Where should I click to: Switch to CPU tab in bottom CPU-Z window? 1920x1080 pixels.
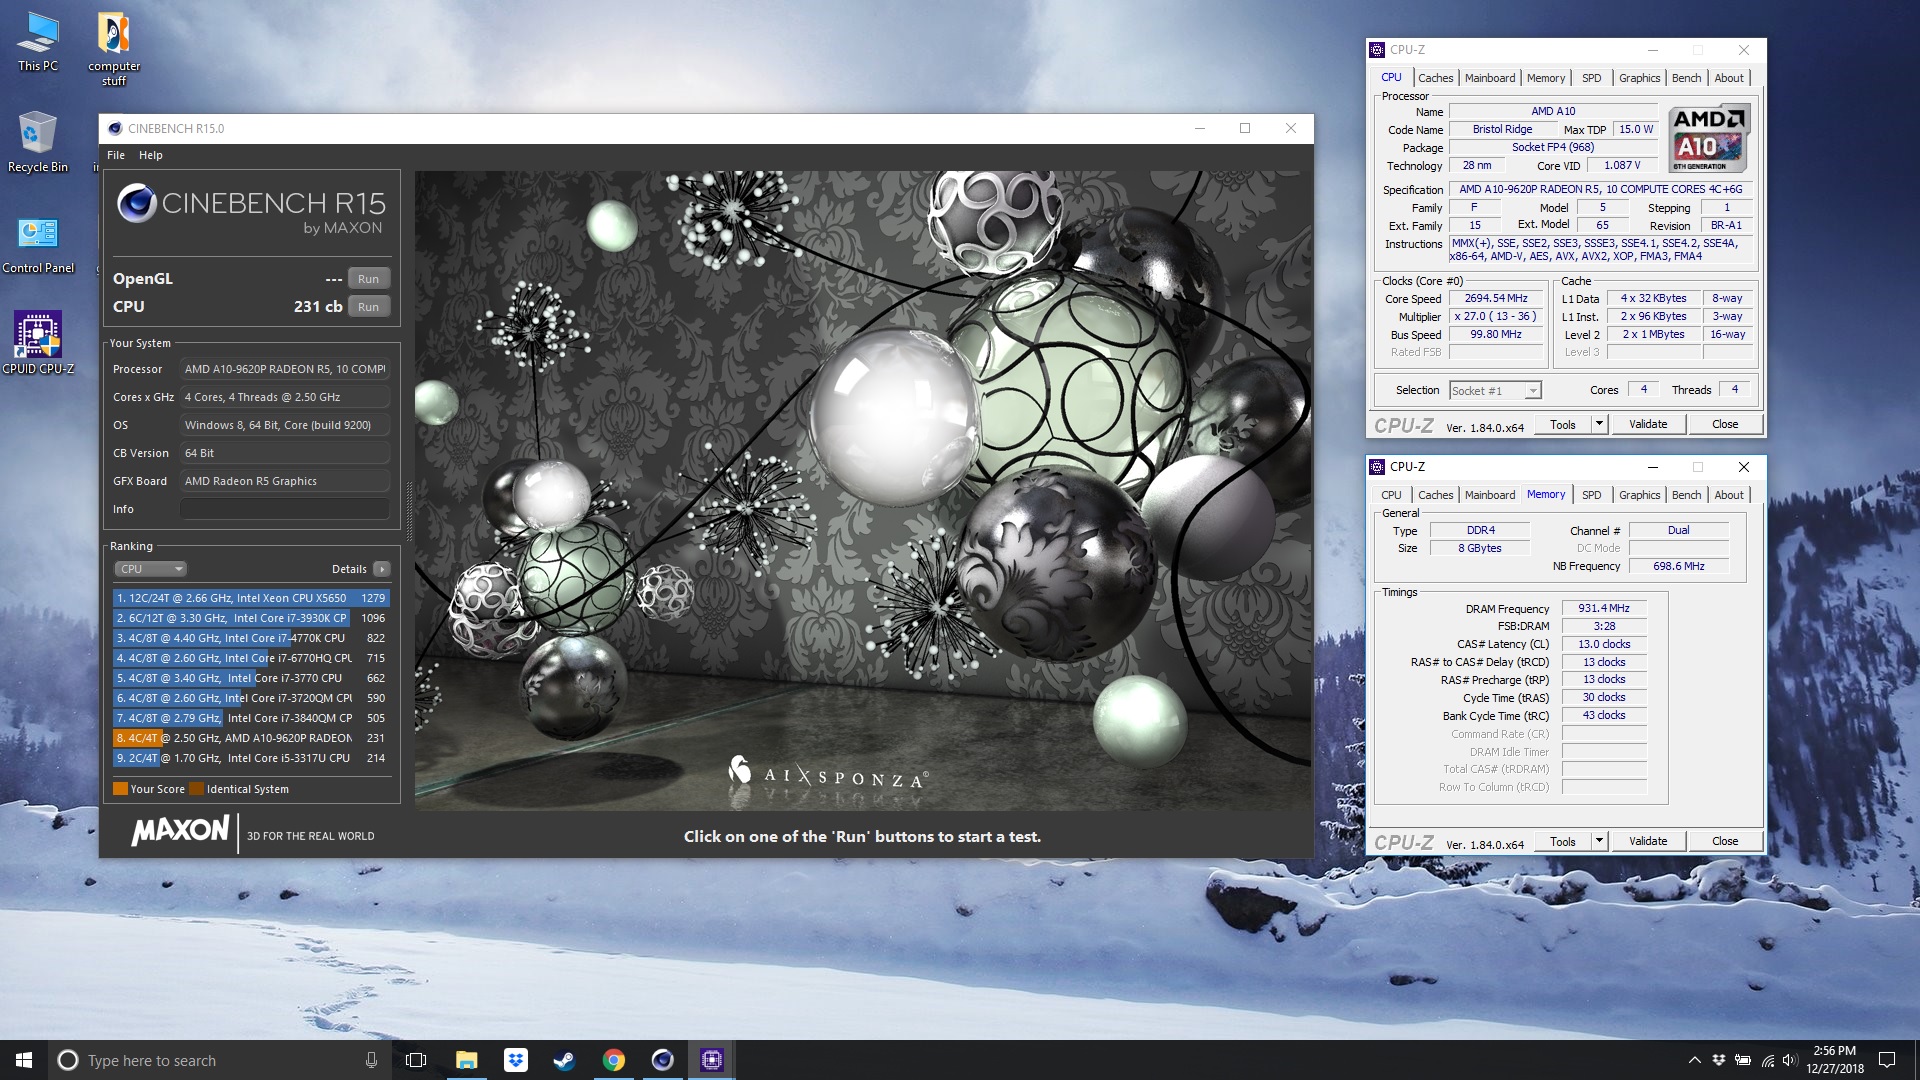click(1391, 495)
